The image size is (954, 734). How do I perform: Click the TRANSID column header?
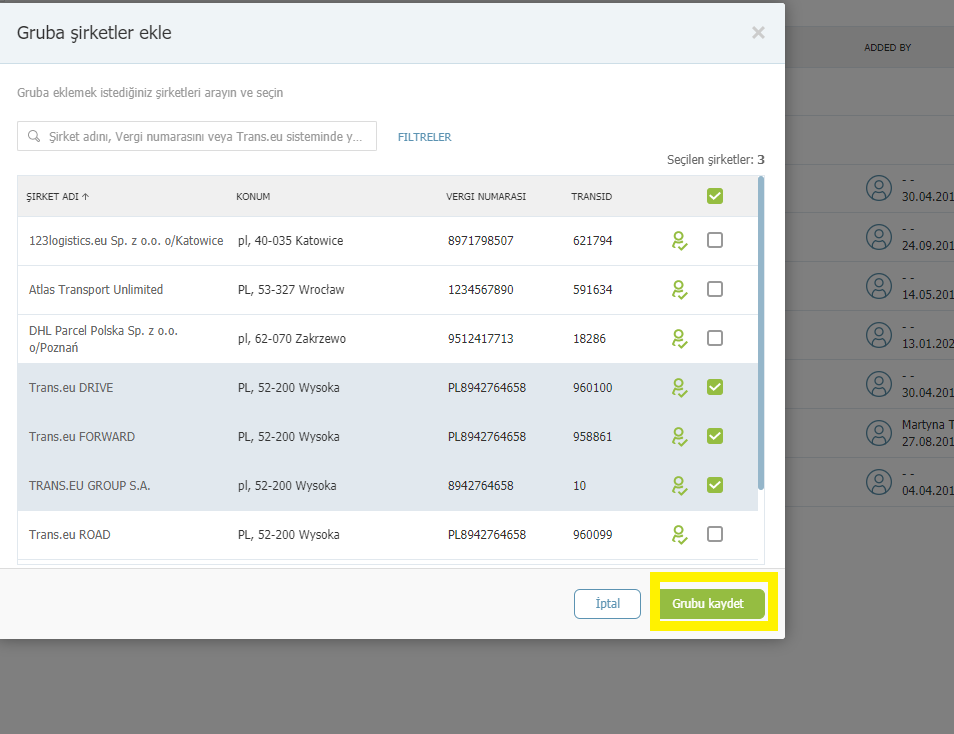[x=591, y=197]
